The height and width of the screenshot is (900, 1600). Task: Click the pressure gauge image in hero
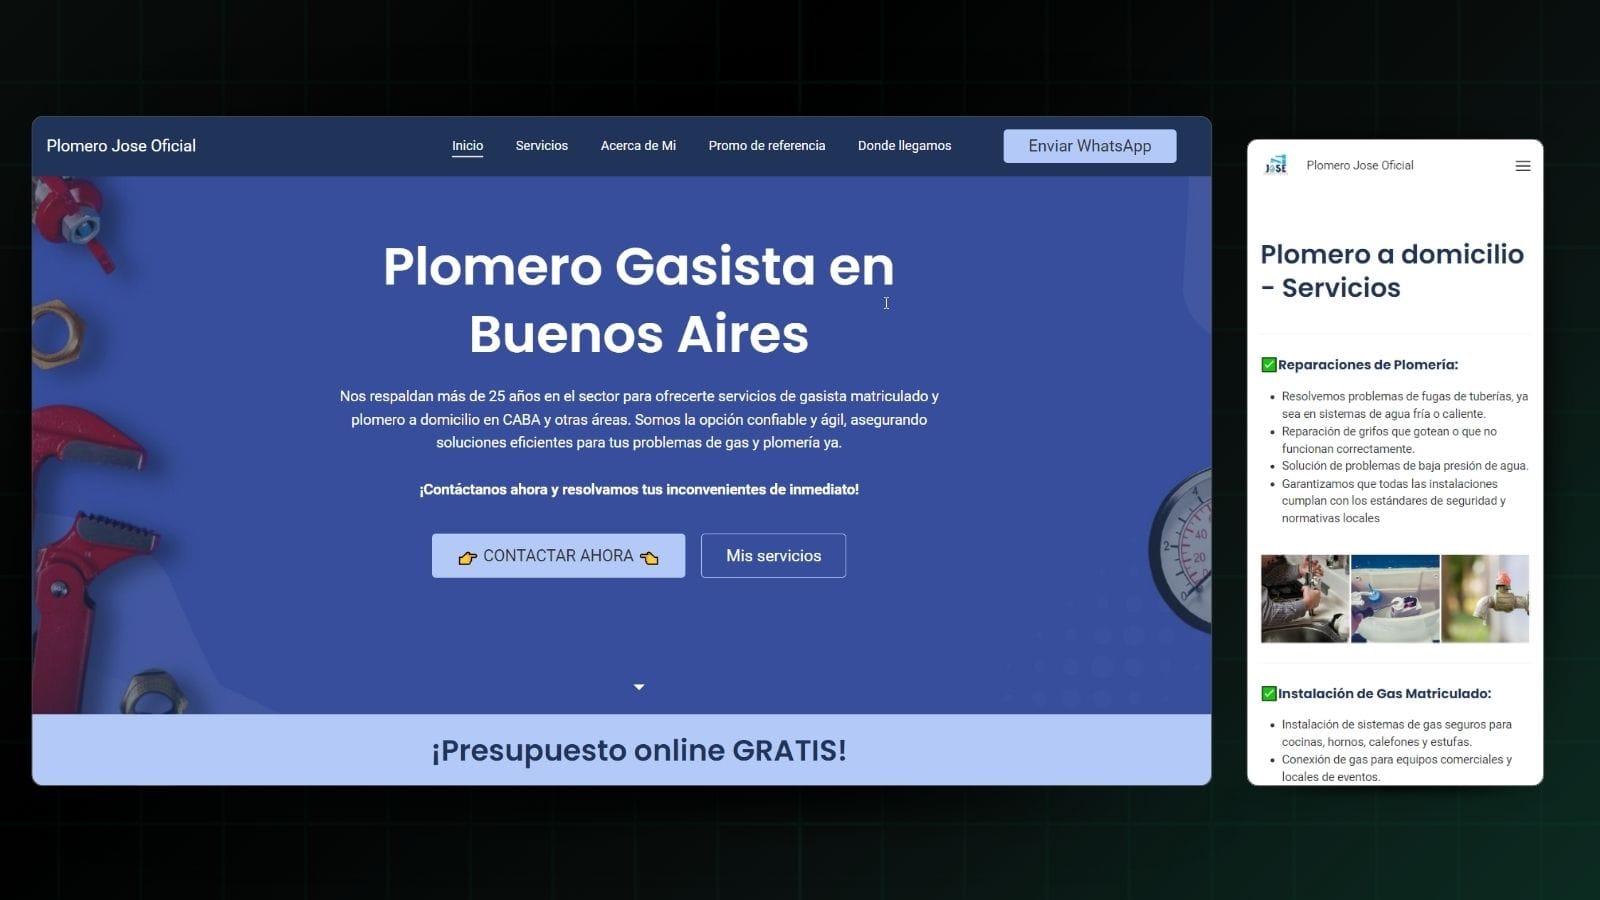pos(1183,550)
